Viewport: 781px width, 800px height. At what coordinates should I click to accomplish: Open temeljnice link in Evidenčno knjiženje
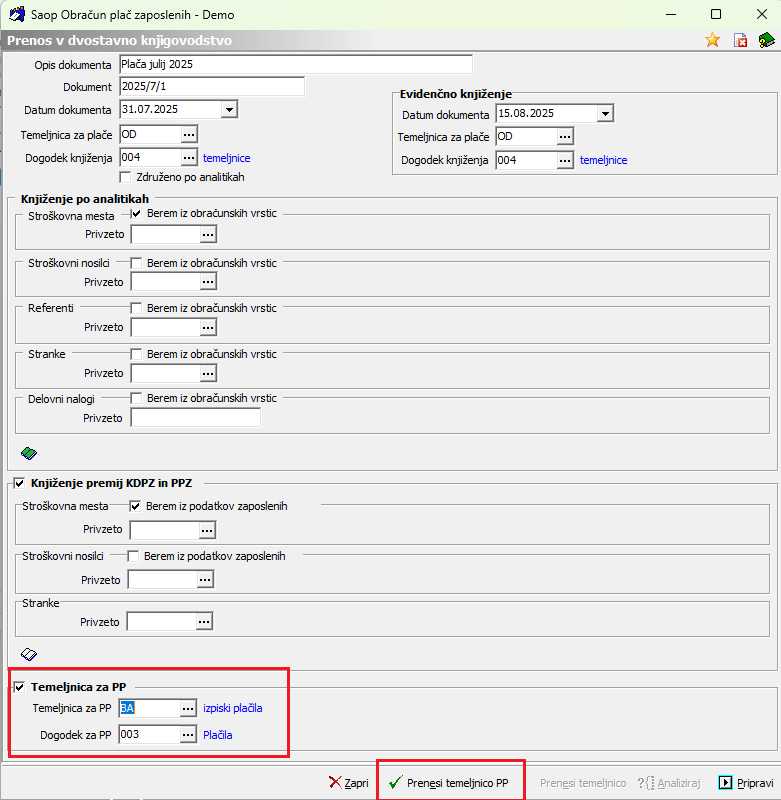[603, 160]
